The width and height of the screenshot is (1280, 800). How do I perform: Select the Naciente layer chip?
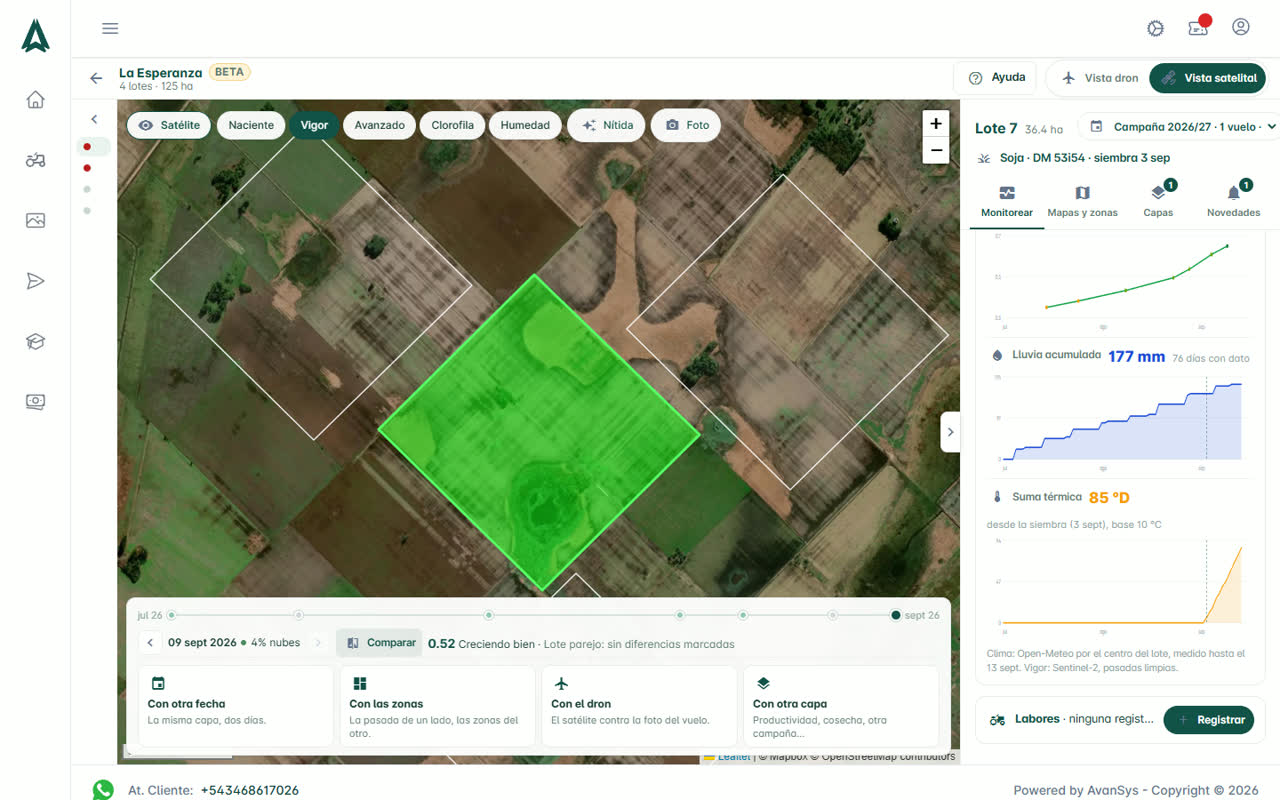point(251,125)
